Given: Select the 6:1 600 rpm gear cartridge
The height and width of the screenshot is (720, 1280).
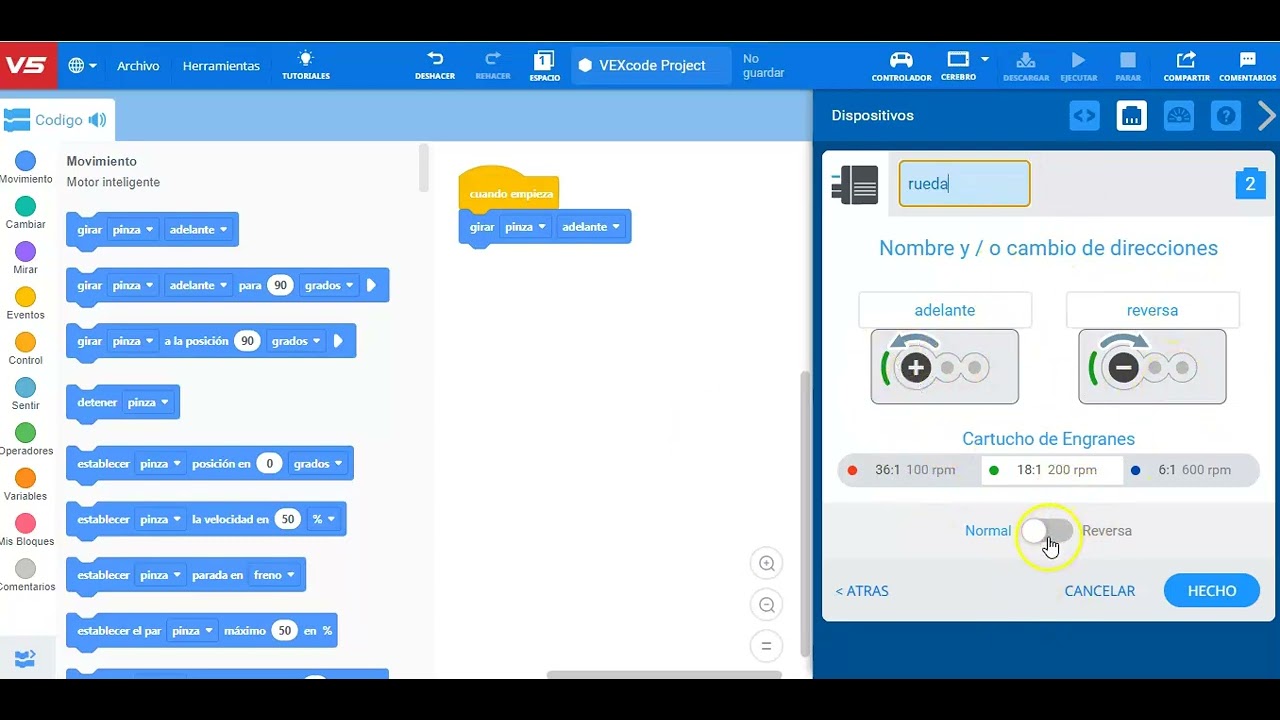Looking at the screenshot, I should click(1190, 470).
